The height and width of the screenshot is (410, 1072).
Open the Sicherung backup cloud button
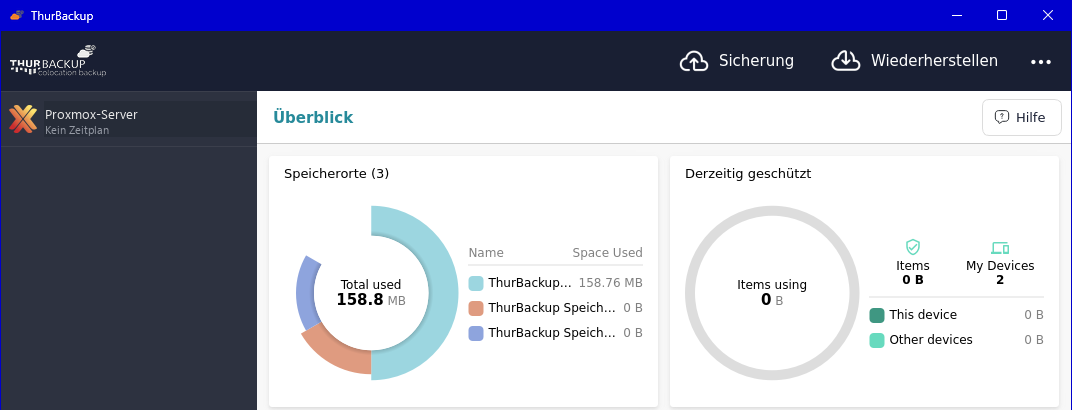pyautogui.click(x=736, y=61)
